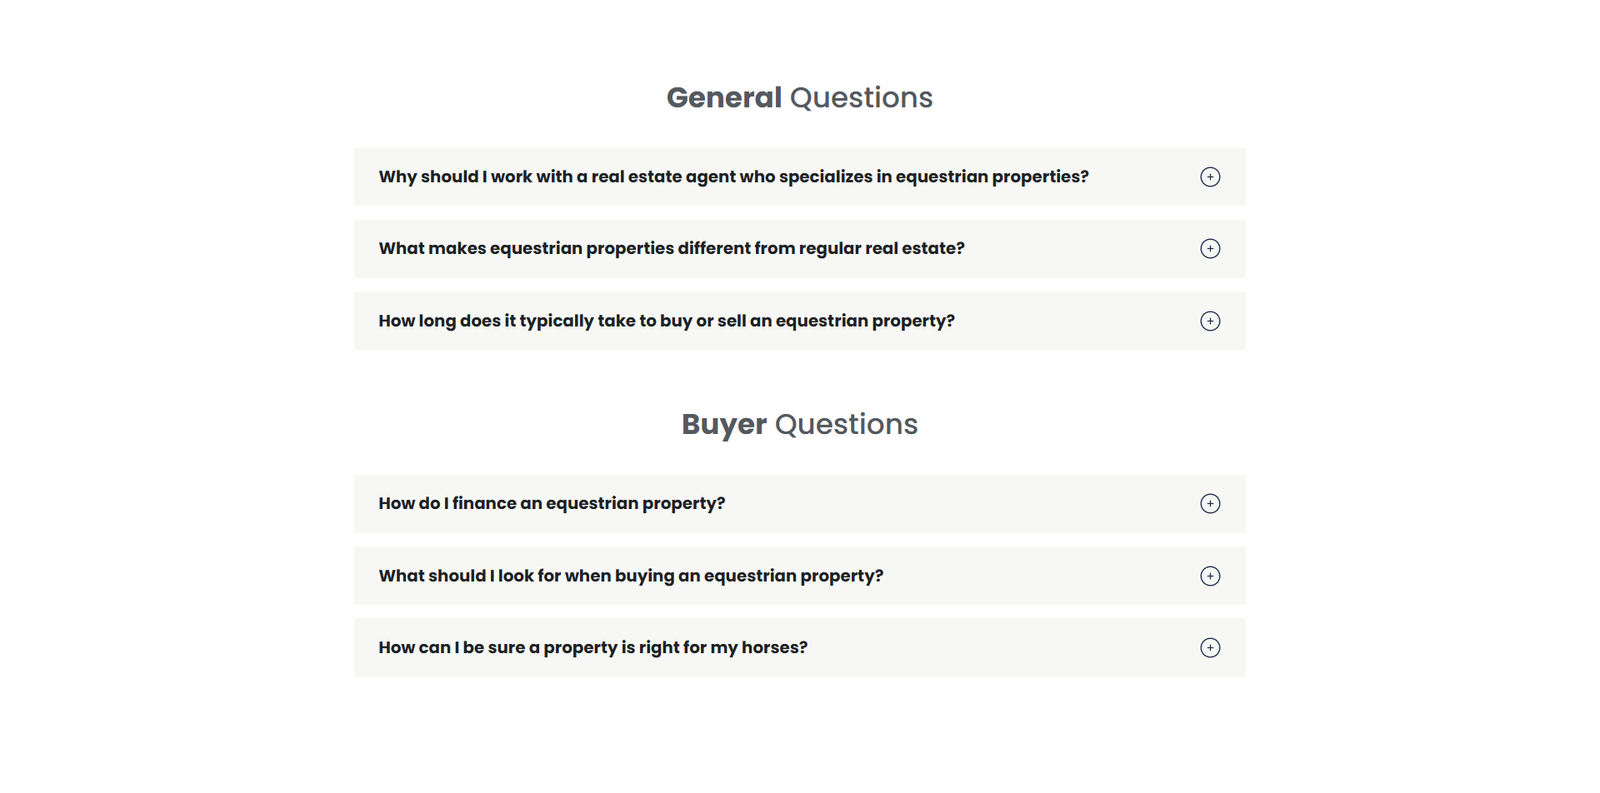Expand 'What makes equestrian properties different' question text
This screenshot has height=793, width=1600.
[x=671, y=249]
